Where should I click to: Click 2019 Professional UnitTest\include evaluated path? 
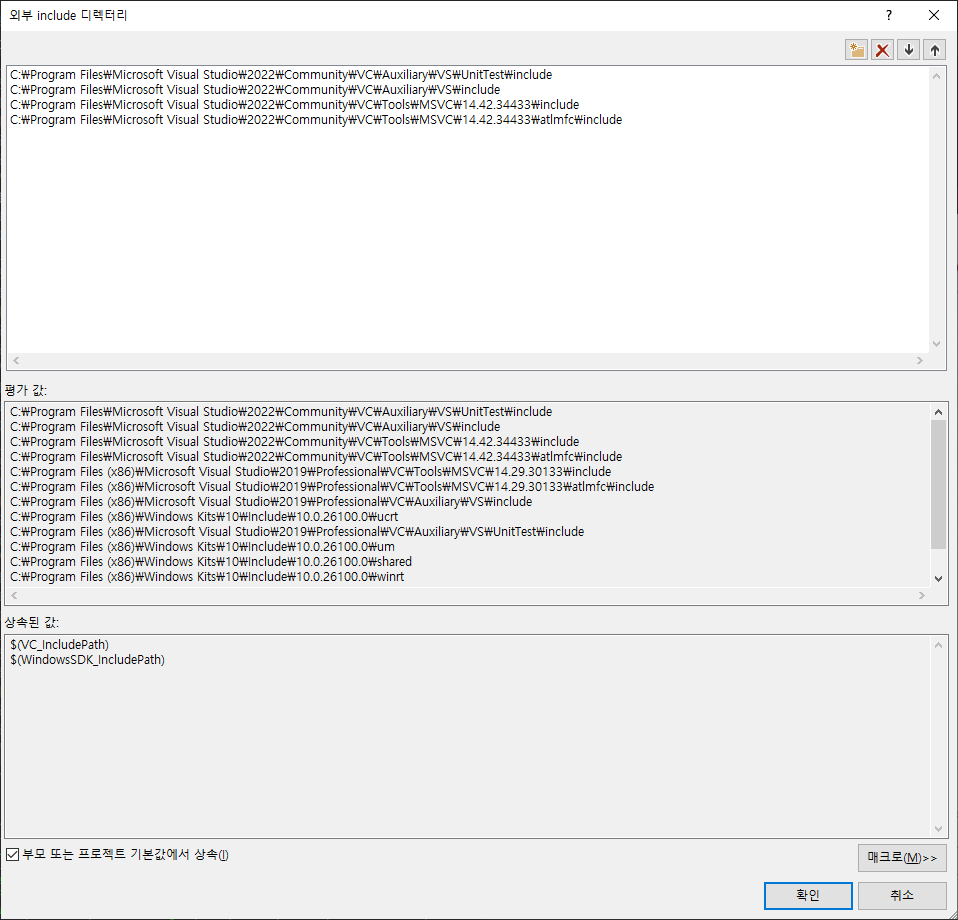297,531
